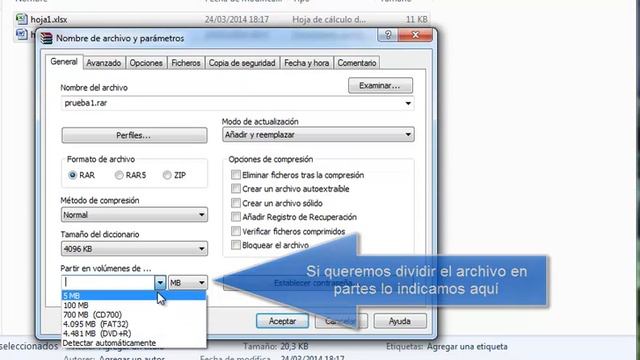
Task: Select the RAR5 format radio button
Action: tap(119, 175)
